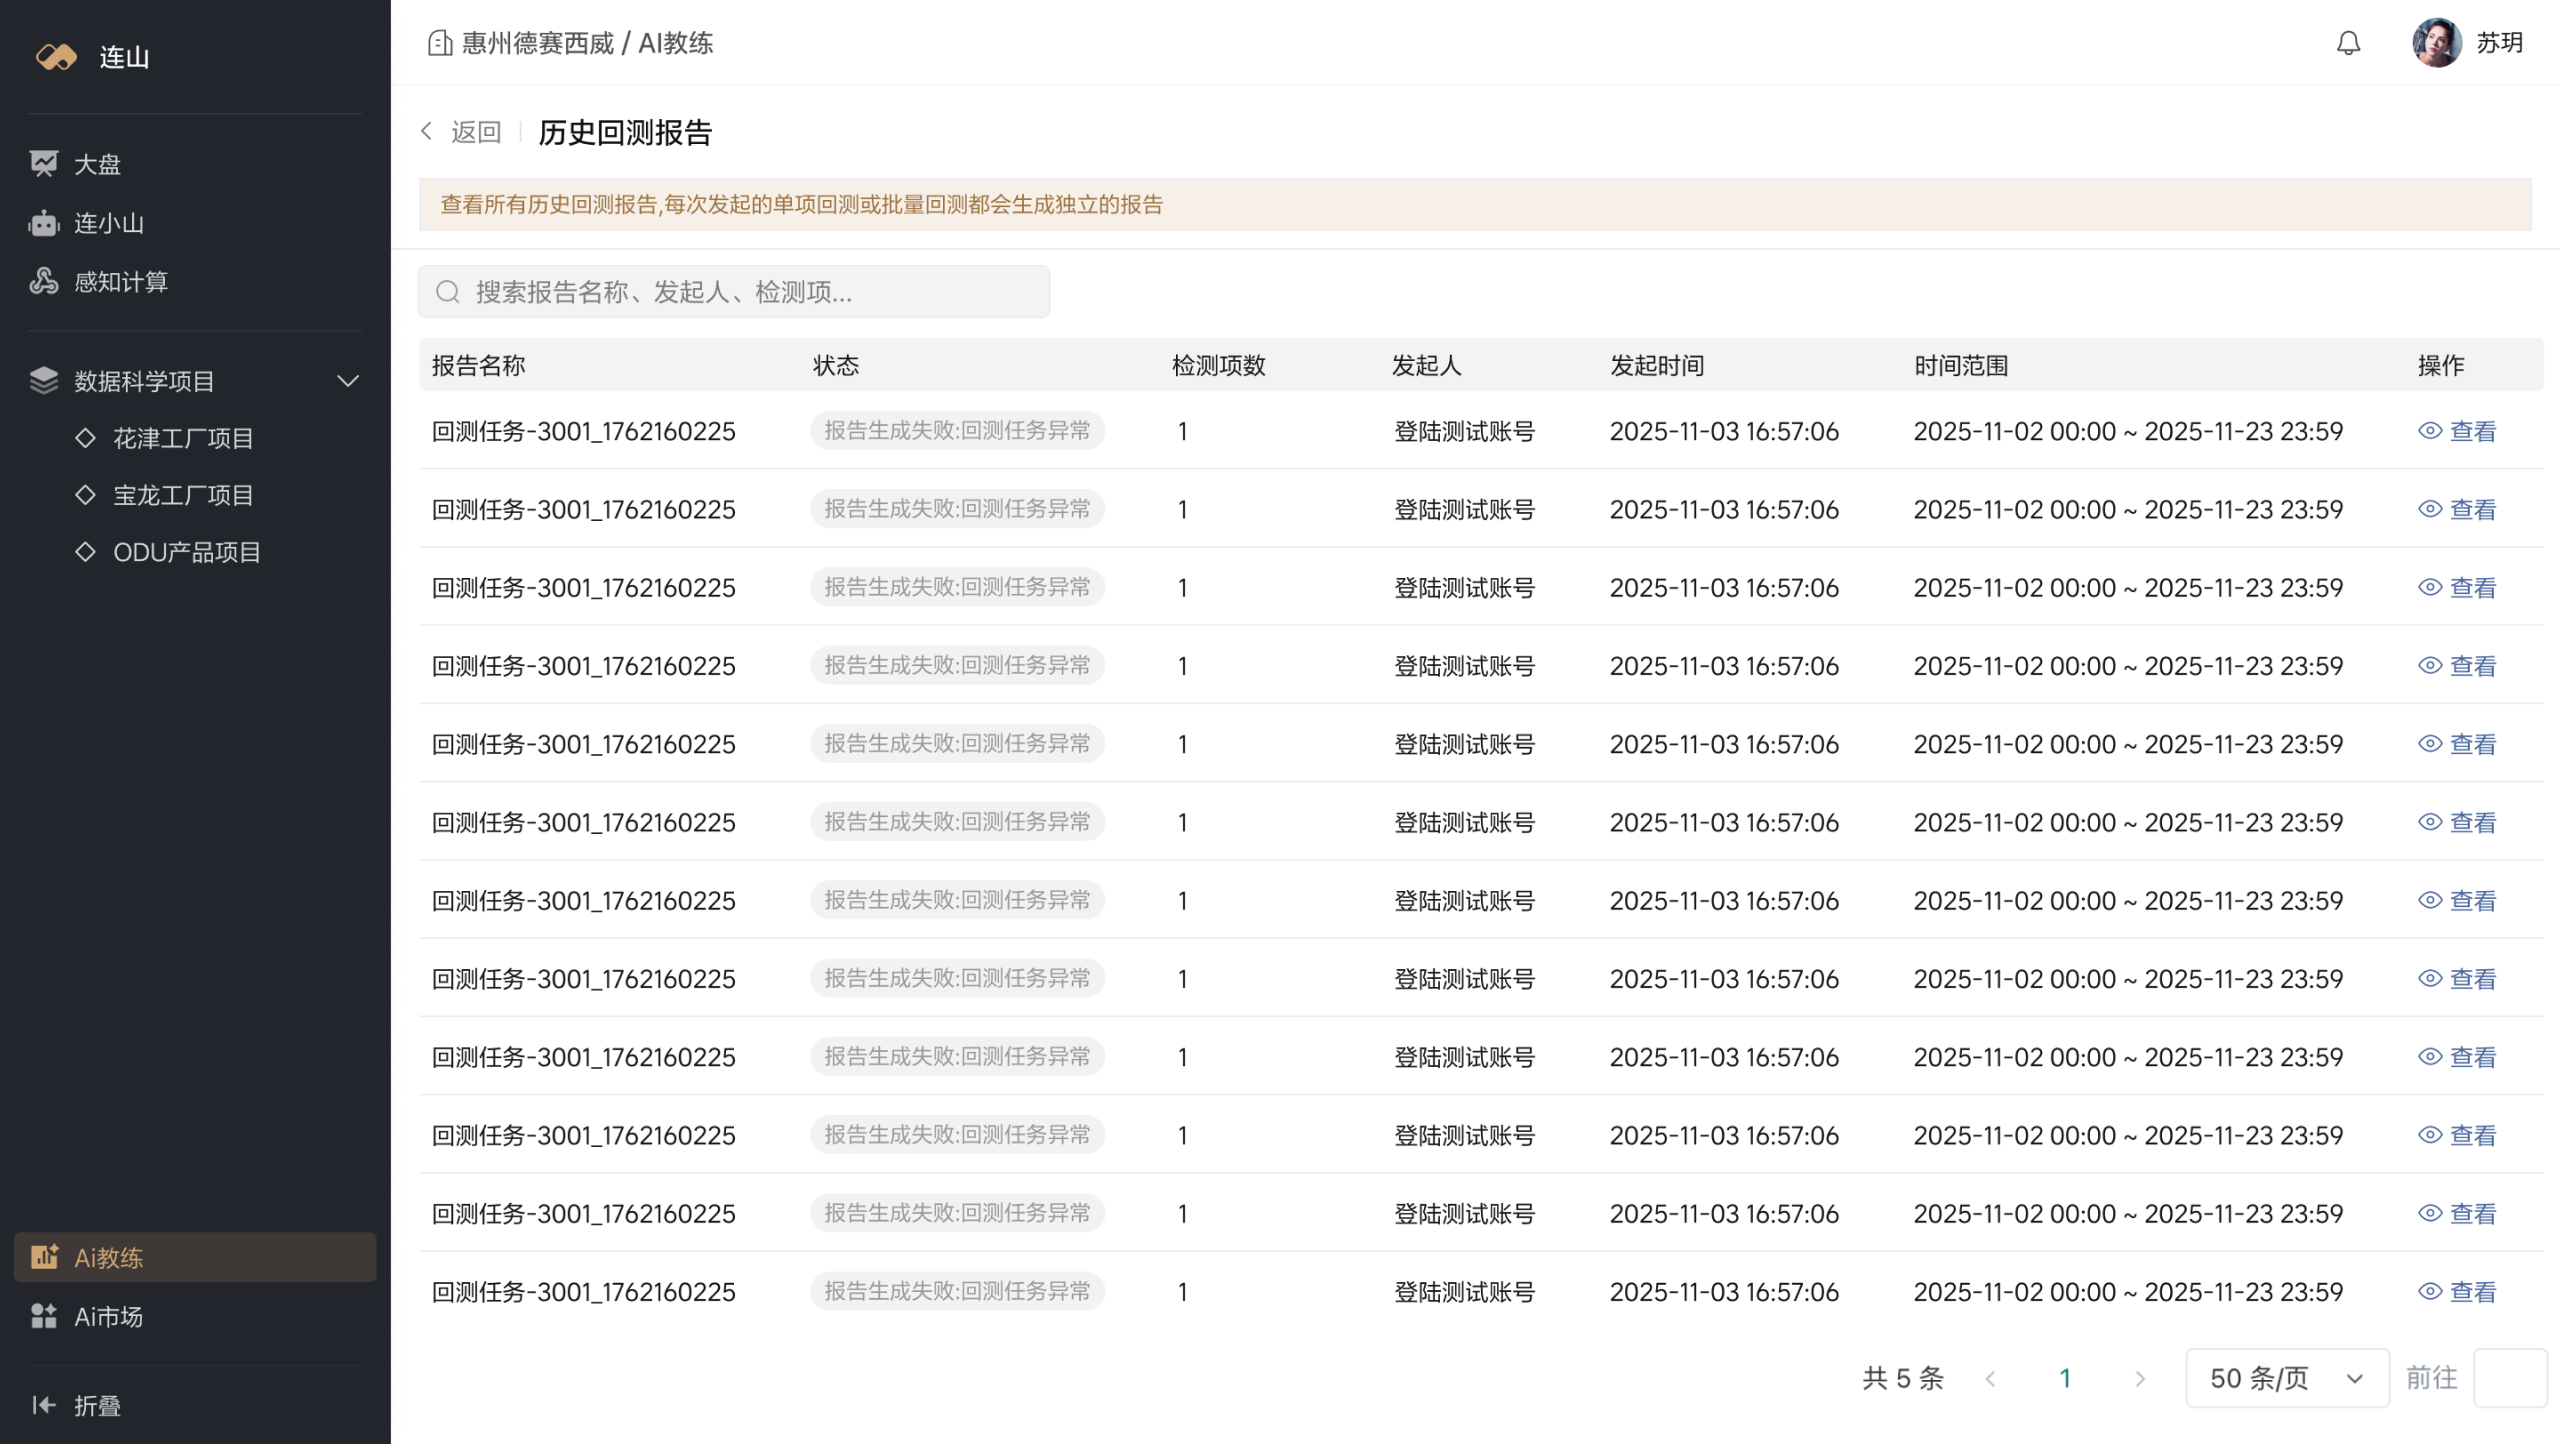Open 大盘 via its chart icon
Viewport: 2560px width, 1444px height.
pos(44,164)
